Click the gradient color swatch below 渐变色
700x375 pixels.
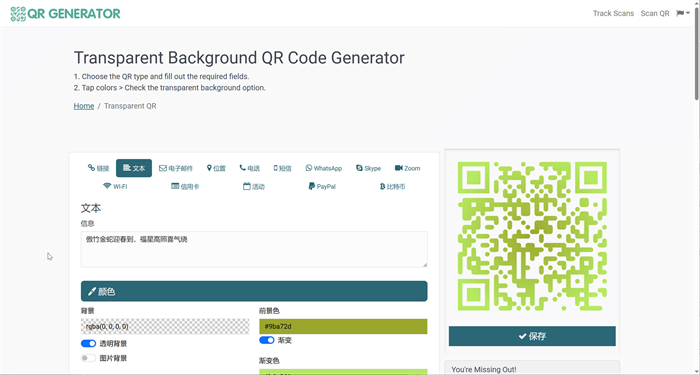pos(343,372)
